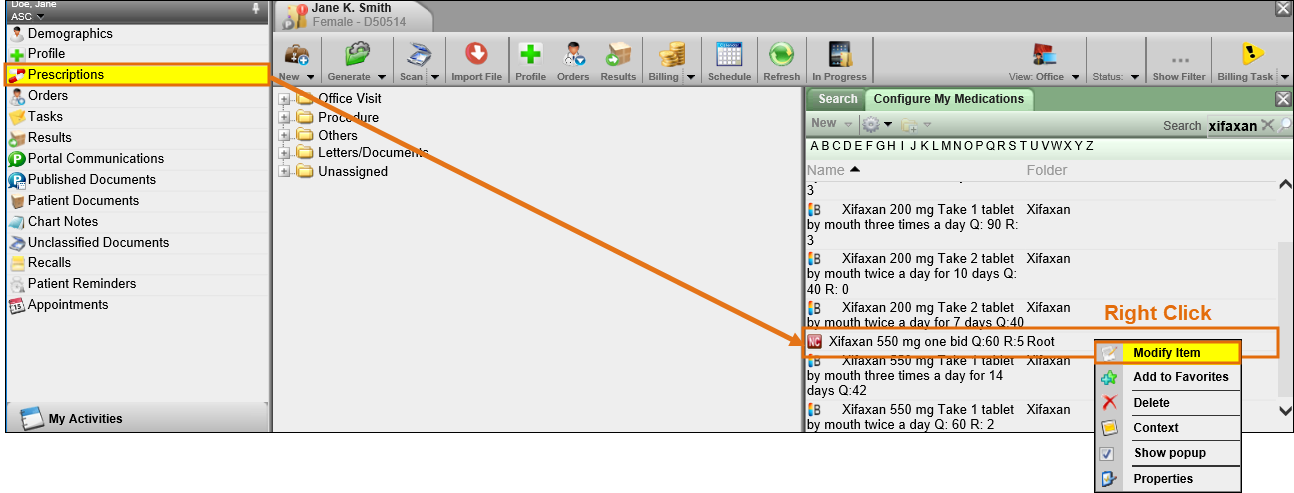1294x493 pixels.
Task: Open the Billing dropdown arrow
Action: (690, 77)
